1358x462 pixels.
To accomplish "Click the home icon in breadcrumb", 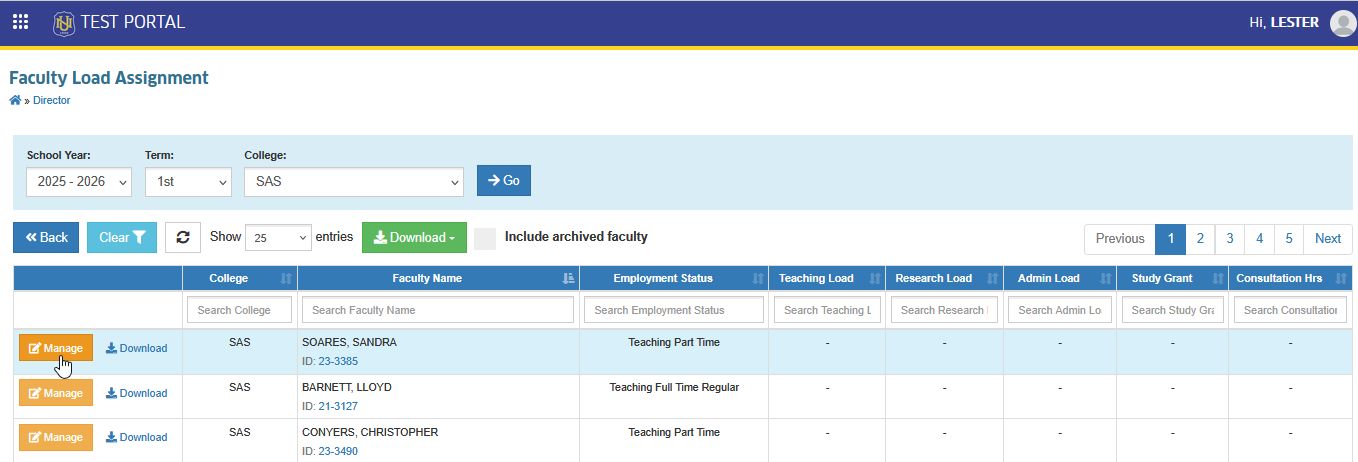I will [15, 100].
